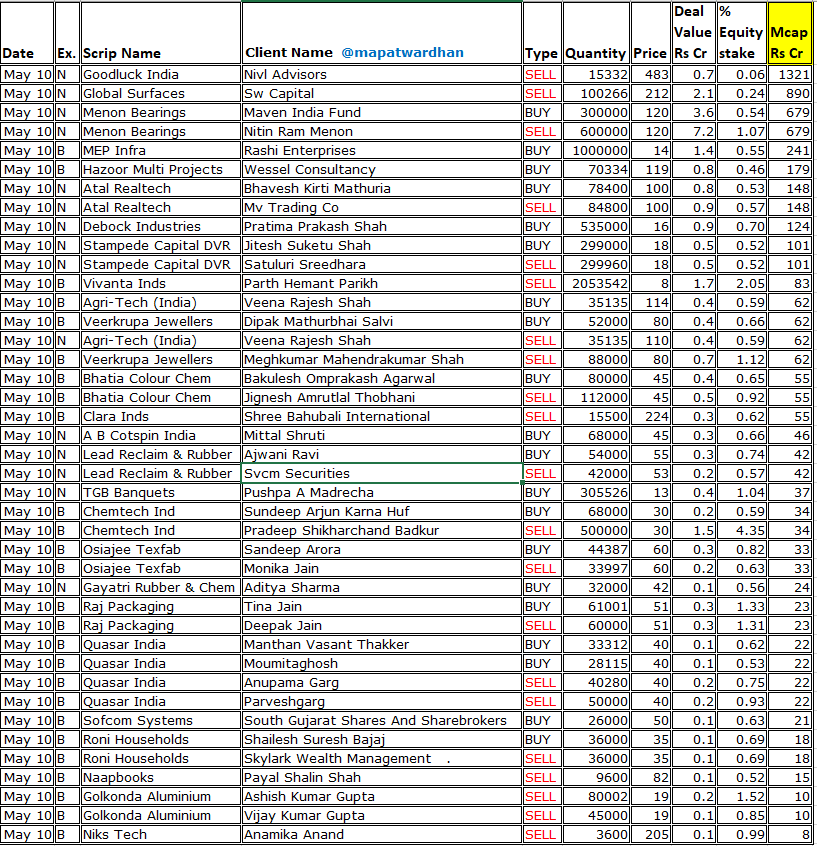The width and height of the screenshot is (817, 846).
Task: Select 'Bhavesh Kirti Mathuria' client cell
Action: (x=382, y=188)
